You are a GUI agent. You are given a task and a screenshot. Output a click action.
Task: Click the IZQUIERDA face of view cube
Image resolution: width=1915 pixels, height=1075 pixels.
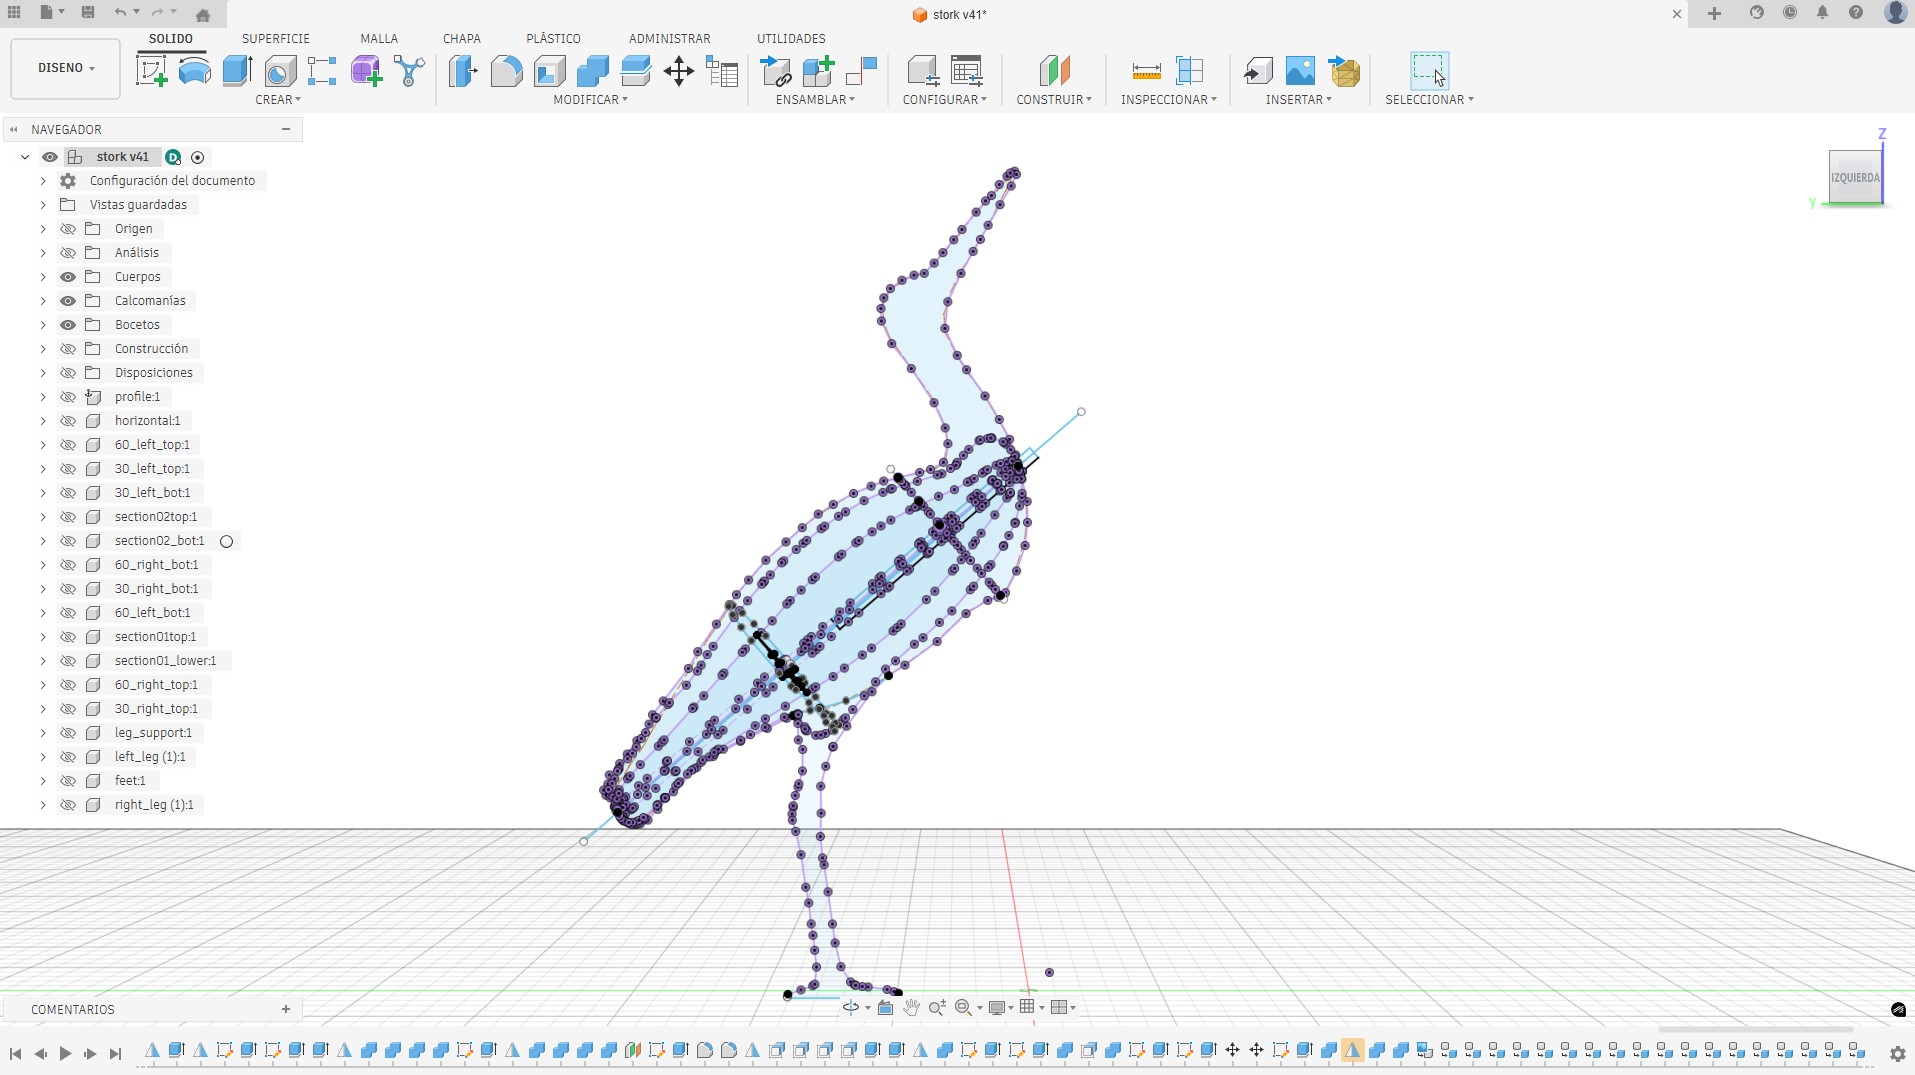click(x=1855, y=177)
